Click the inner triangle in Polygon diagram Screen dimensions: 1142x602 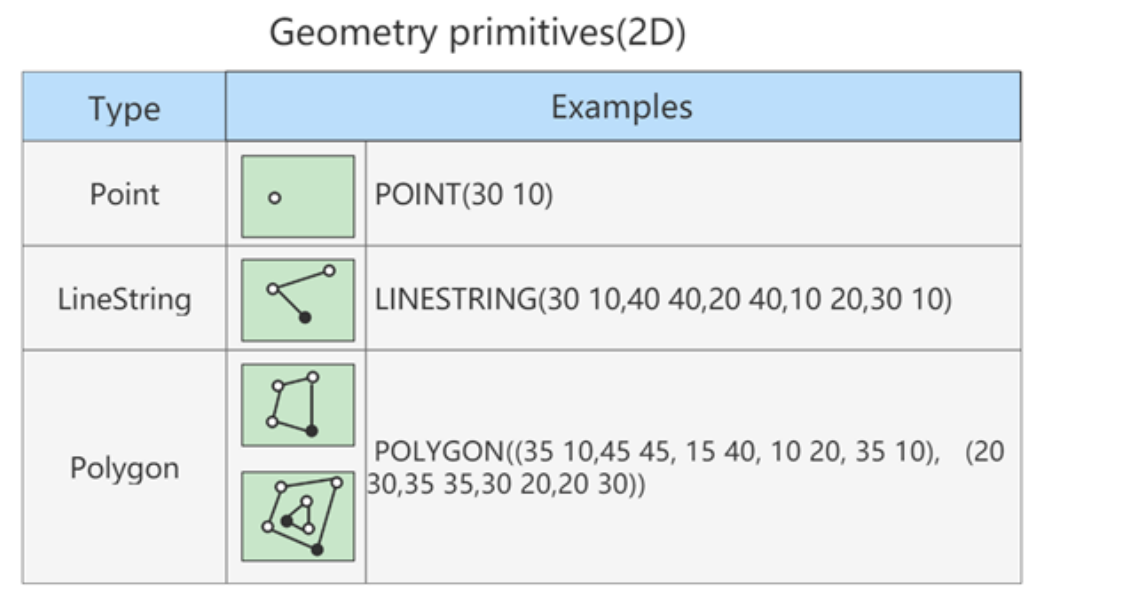point(299,515)
